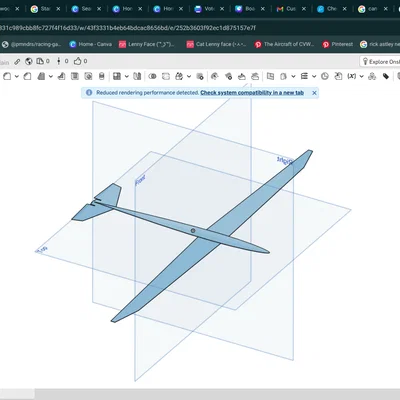This screenshot has width=400, height=400.
Task: Select the Right plane label in viewport
Action: [x=284, y=161]
